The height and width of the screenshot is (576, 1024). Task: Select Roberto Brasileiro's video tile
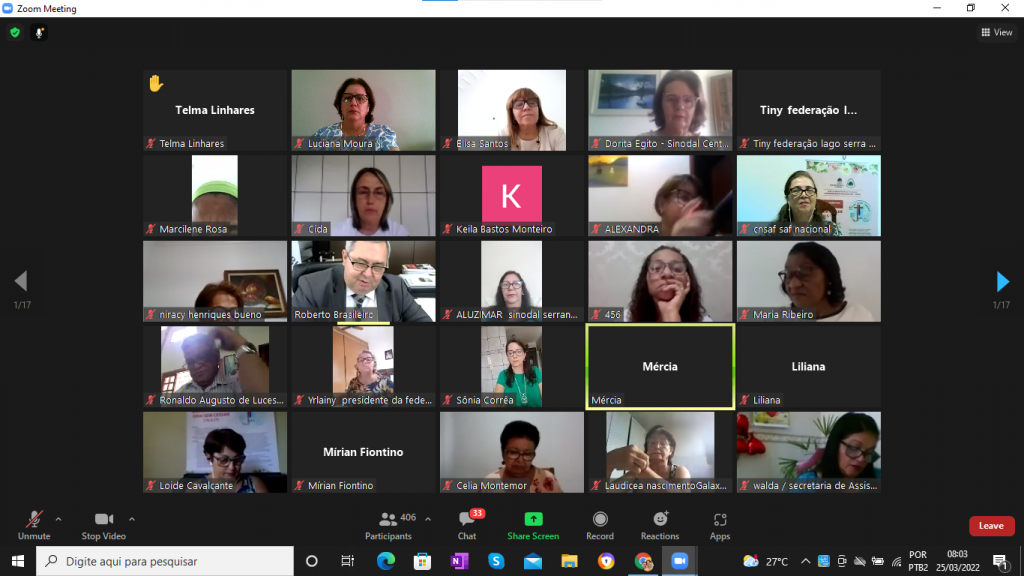click(x=363, y=281)
